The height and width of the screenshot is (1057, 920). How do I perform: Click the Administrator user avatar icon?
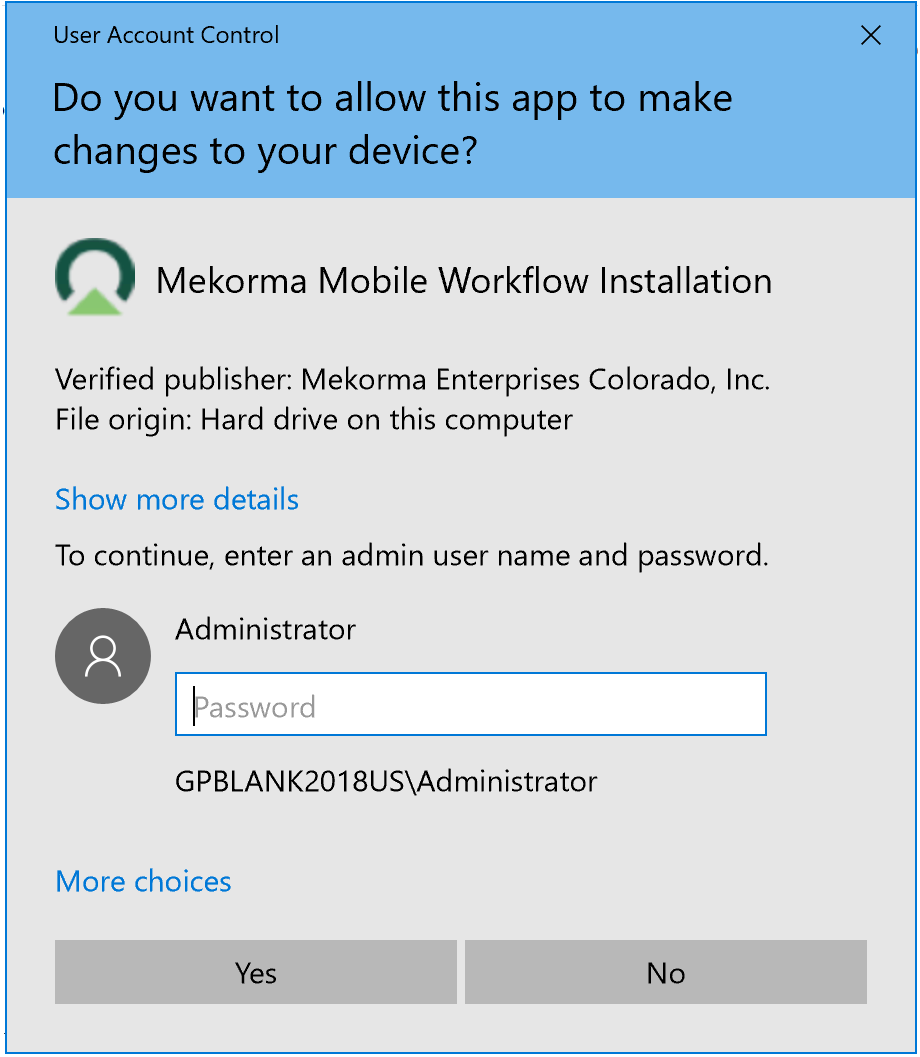click(103, 656)
